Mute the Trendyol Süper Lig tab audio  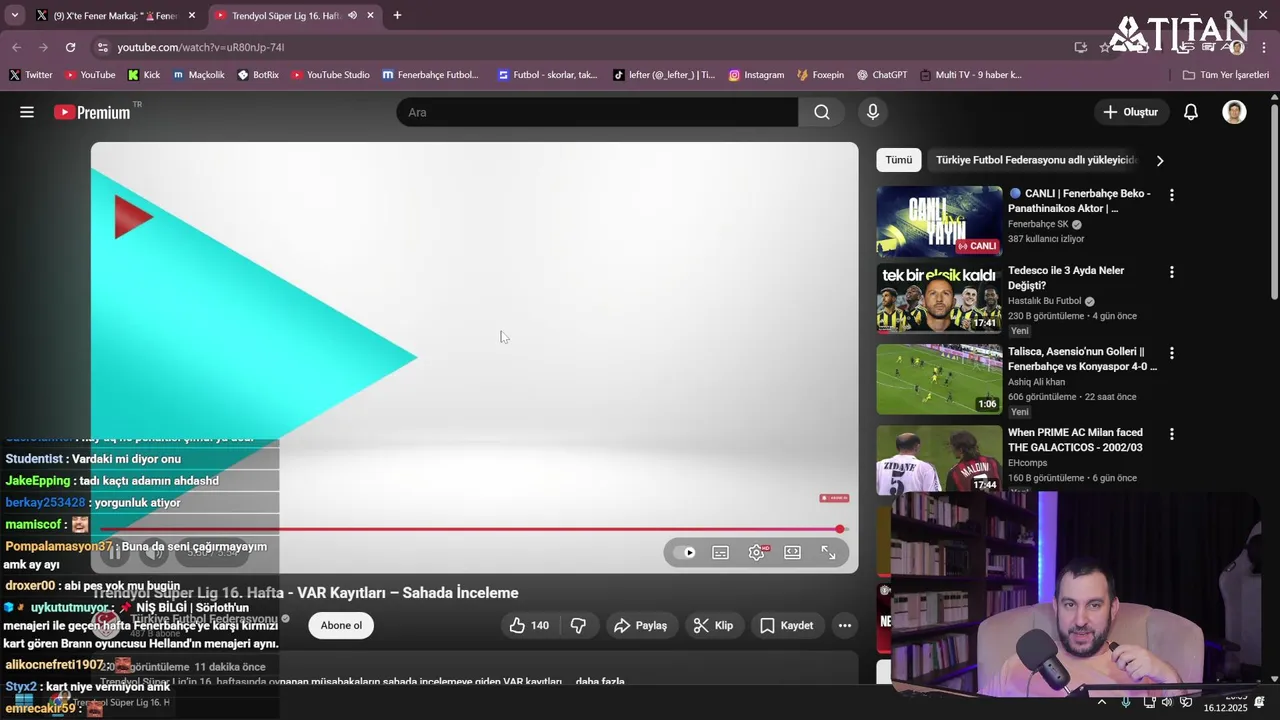click(352, 15)
